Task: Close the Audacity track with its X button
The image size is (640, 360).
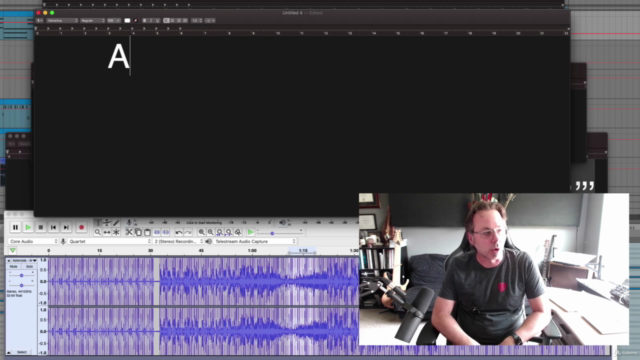Action: [x=9, y=260]
